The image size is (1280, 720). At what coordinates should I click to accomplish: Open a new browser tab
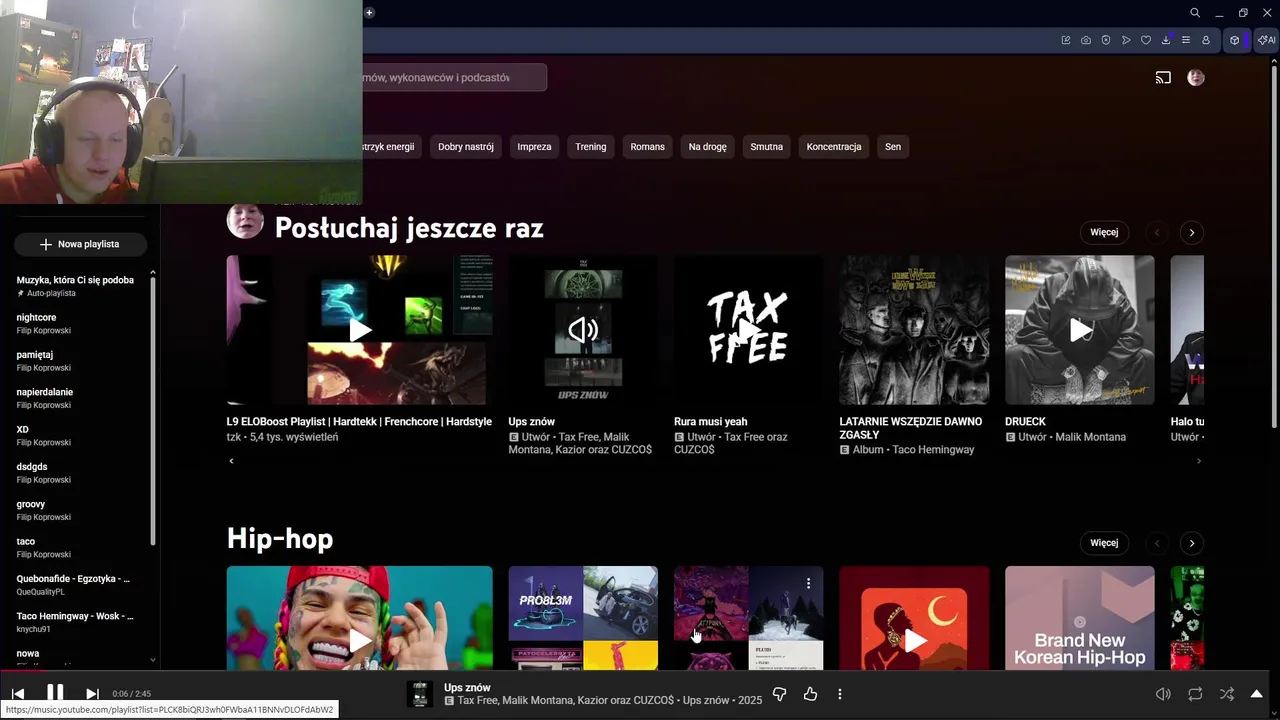[x=369, y=13]
